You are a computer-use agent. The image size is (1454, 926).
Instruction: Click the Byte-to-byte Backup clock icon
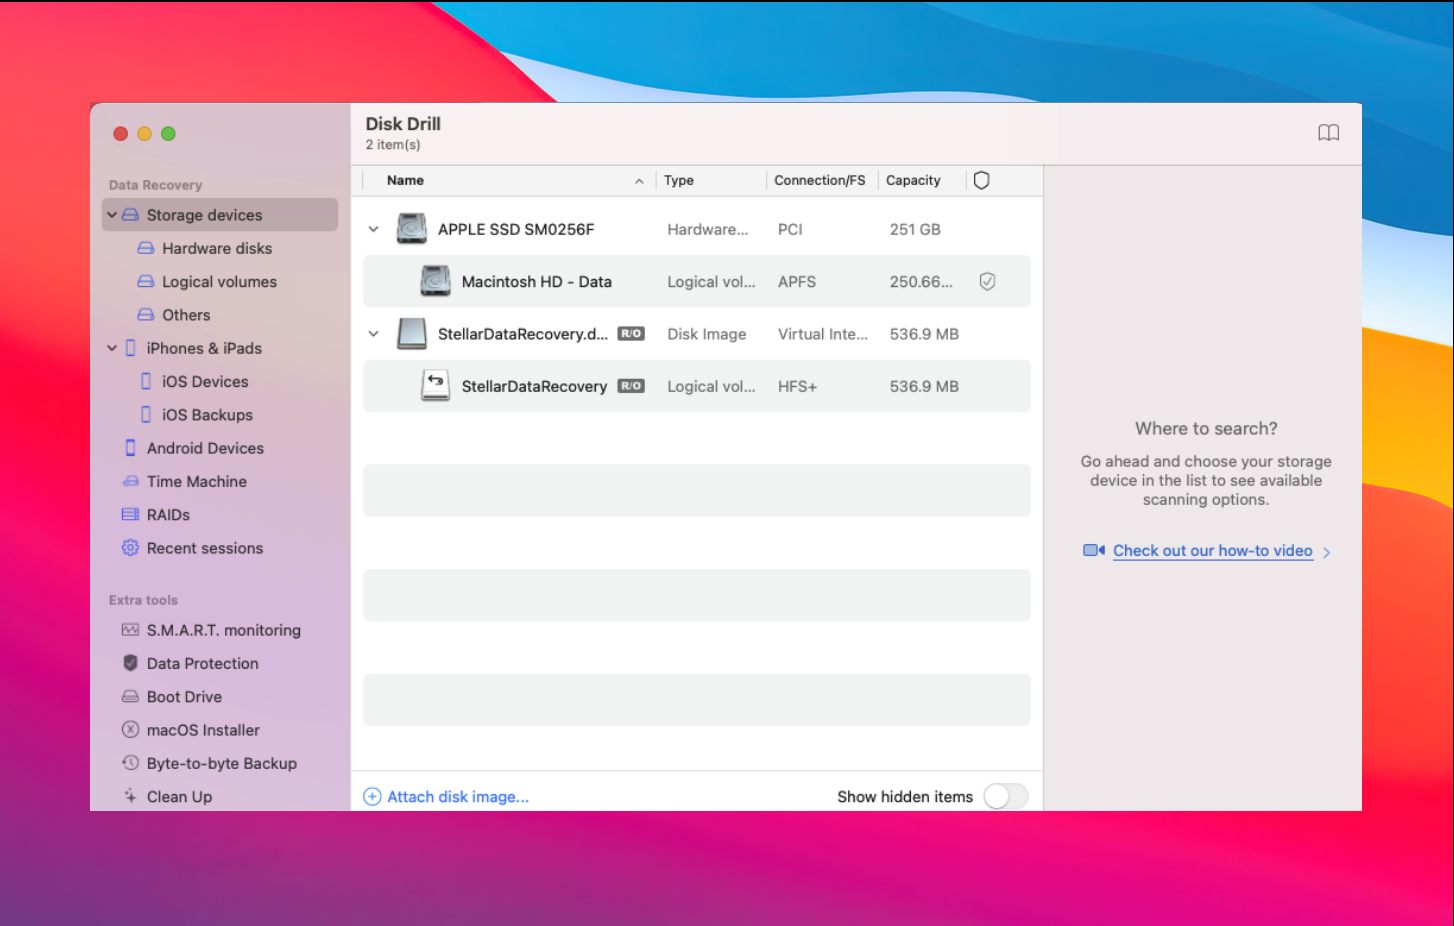130,763
